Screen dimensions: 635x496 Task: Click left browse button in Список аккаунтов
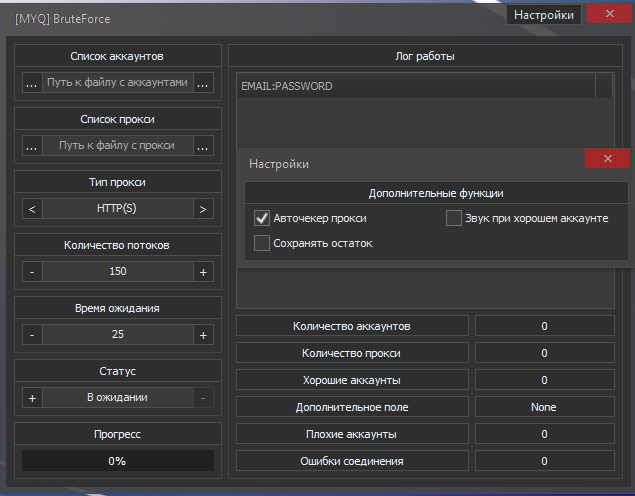pos(31,84)
